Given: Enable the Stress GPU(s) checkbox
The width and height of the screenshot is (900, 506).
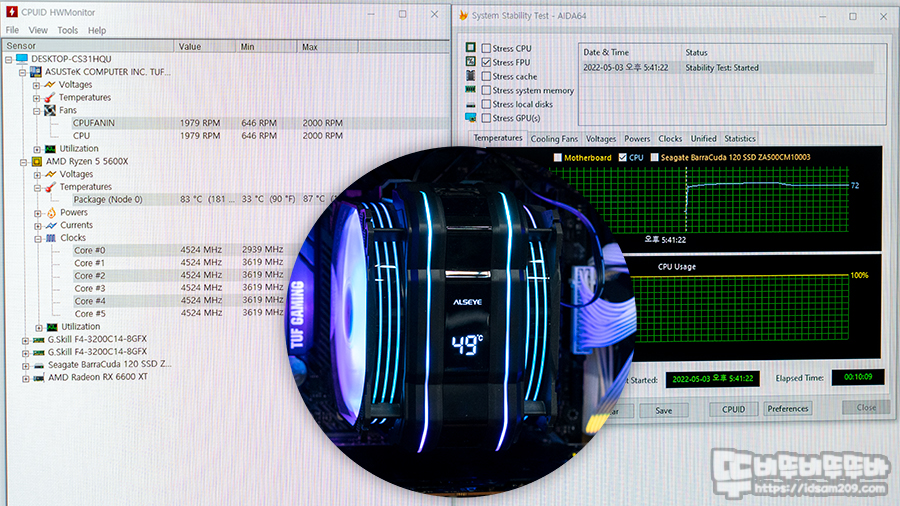Looking at the screenshot, I should (x=486, y=118).
